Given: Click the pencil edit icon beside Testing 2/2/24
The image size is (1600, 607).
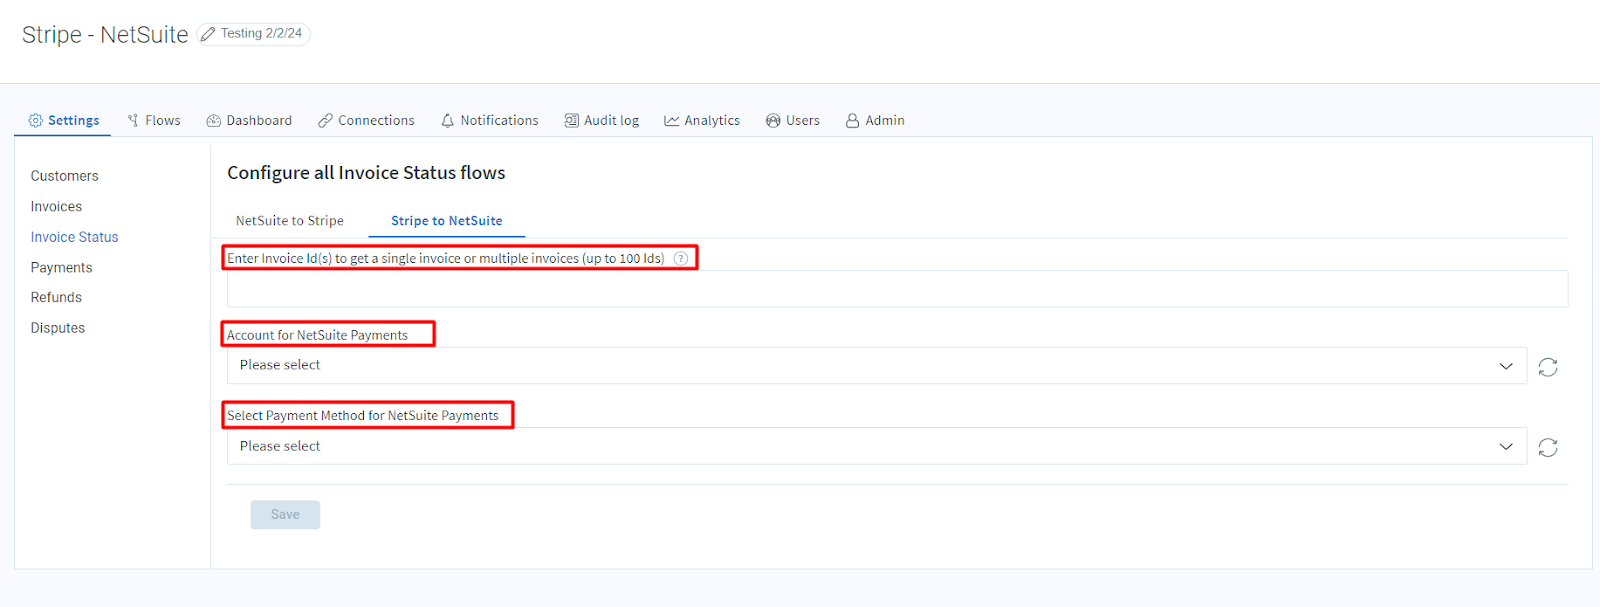Looking at the screenshot, I should [x=208, y=34].
